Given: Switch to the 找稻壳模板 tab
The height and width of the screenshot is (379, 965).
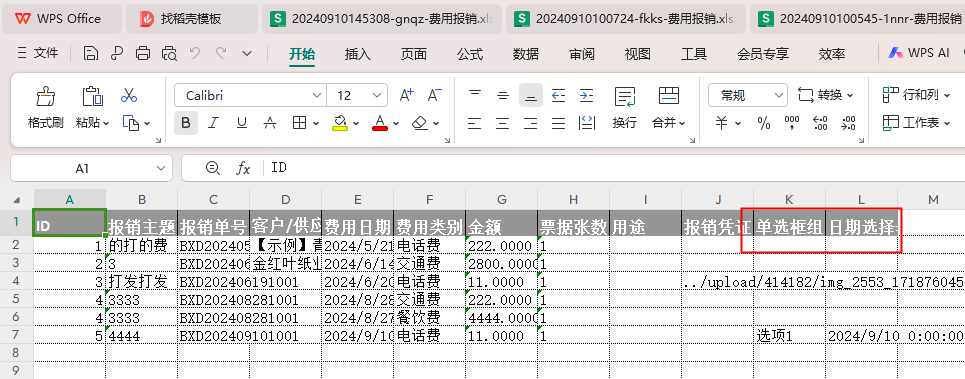Looking at the screenshot, I should tap(191, 18).
